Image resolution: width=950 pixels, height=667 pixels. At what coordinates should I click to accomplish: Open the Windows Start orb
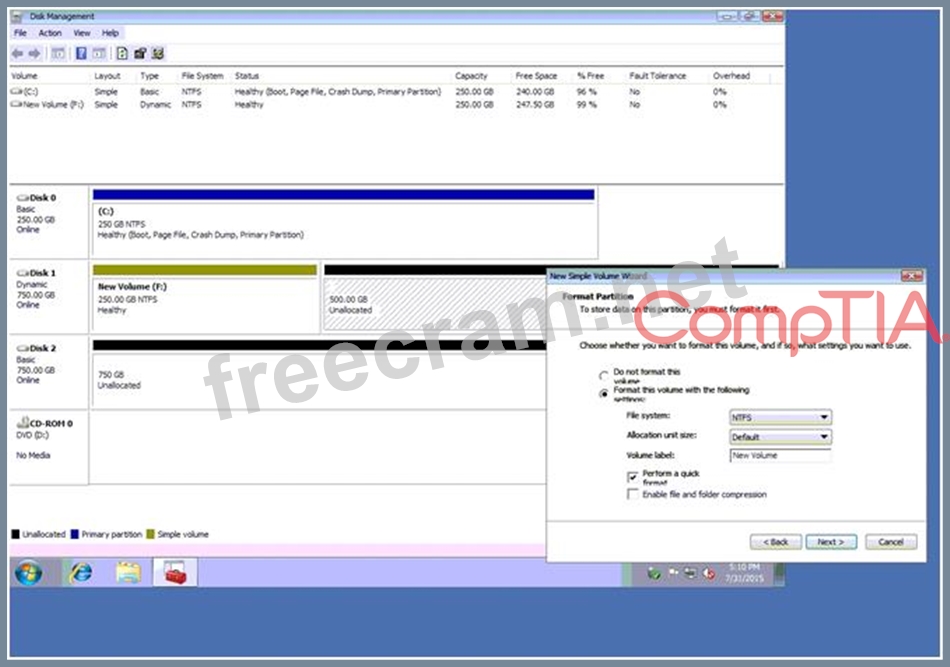point(28,572)
